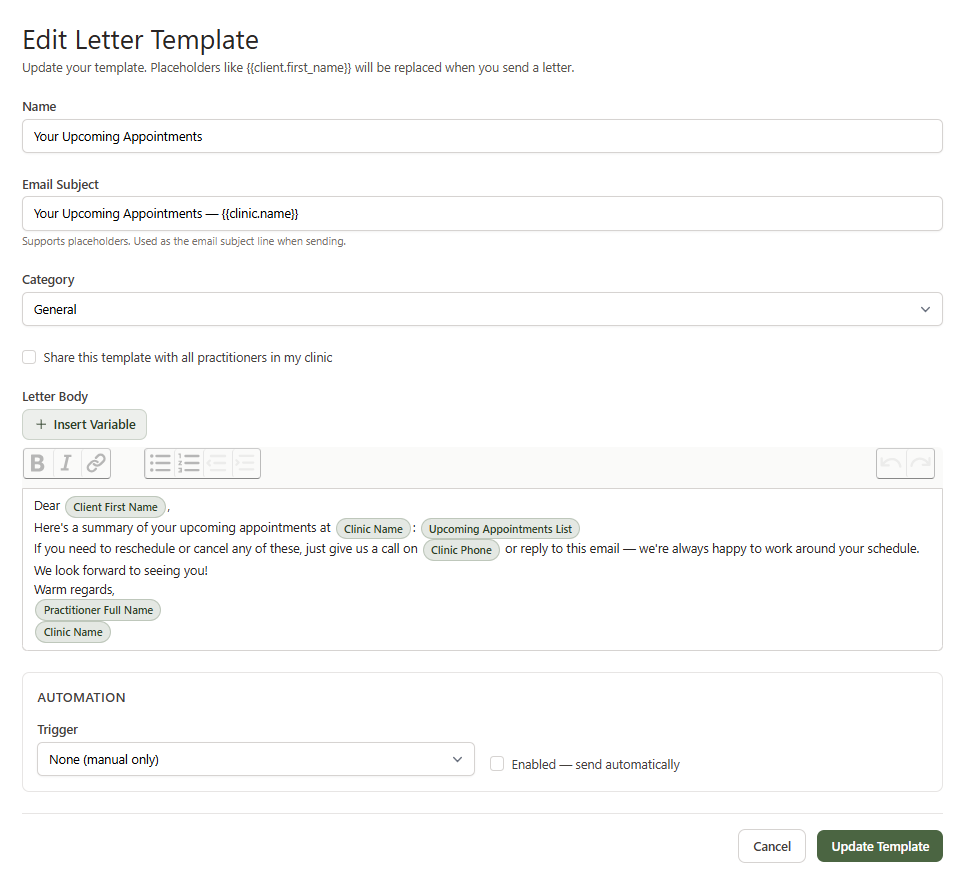Toggle bold formatting in the letter body
Screen dimensions: 969x886
(37, 463)
